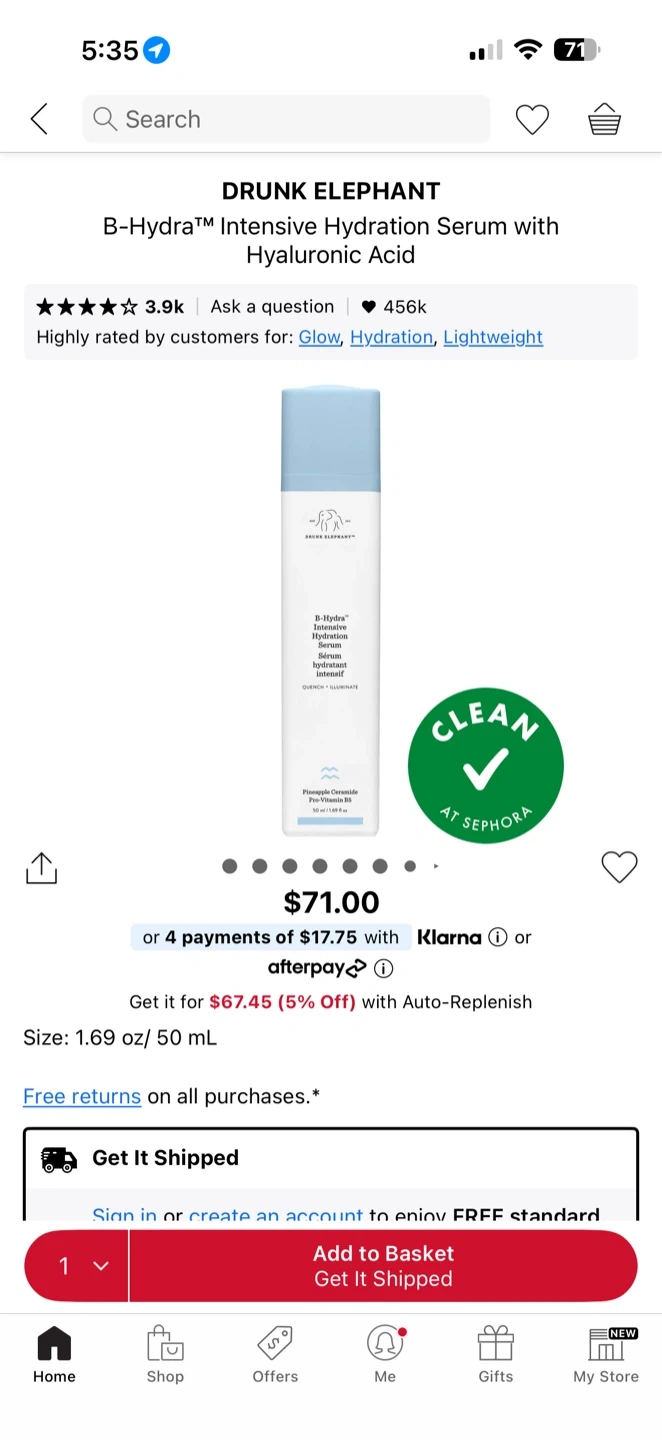Open the Free returns link
This screenshot has width=662, height=1440.
pyautogui.click(x=82, y=1097)
